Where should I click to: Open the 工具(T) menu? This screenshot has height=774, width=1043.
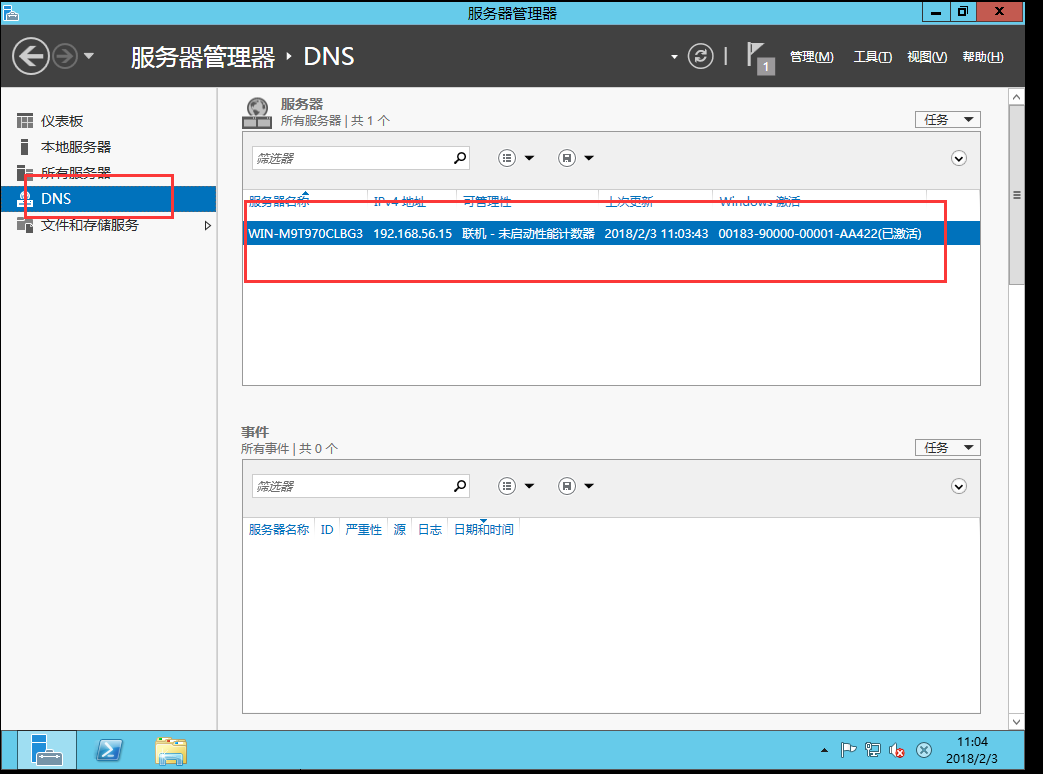tap(872, 57)
